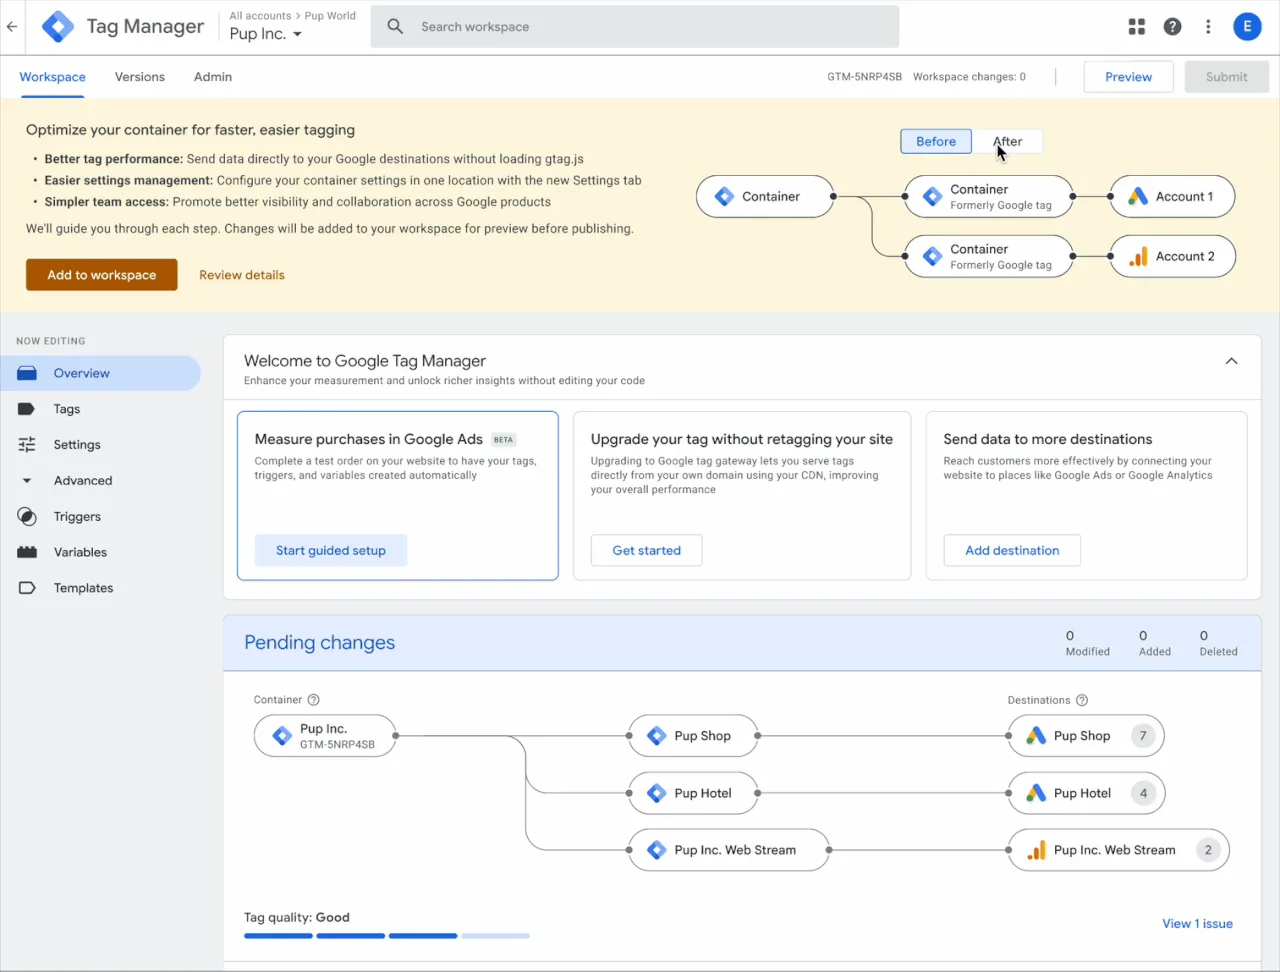The width and height of the screenshot is (1280, 972).
Task: Click the Preview button
Action: pyautogui.click(x=1128, y=77)
